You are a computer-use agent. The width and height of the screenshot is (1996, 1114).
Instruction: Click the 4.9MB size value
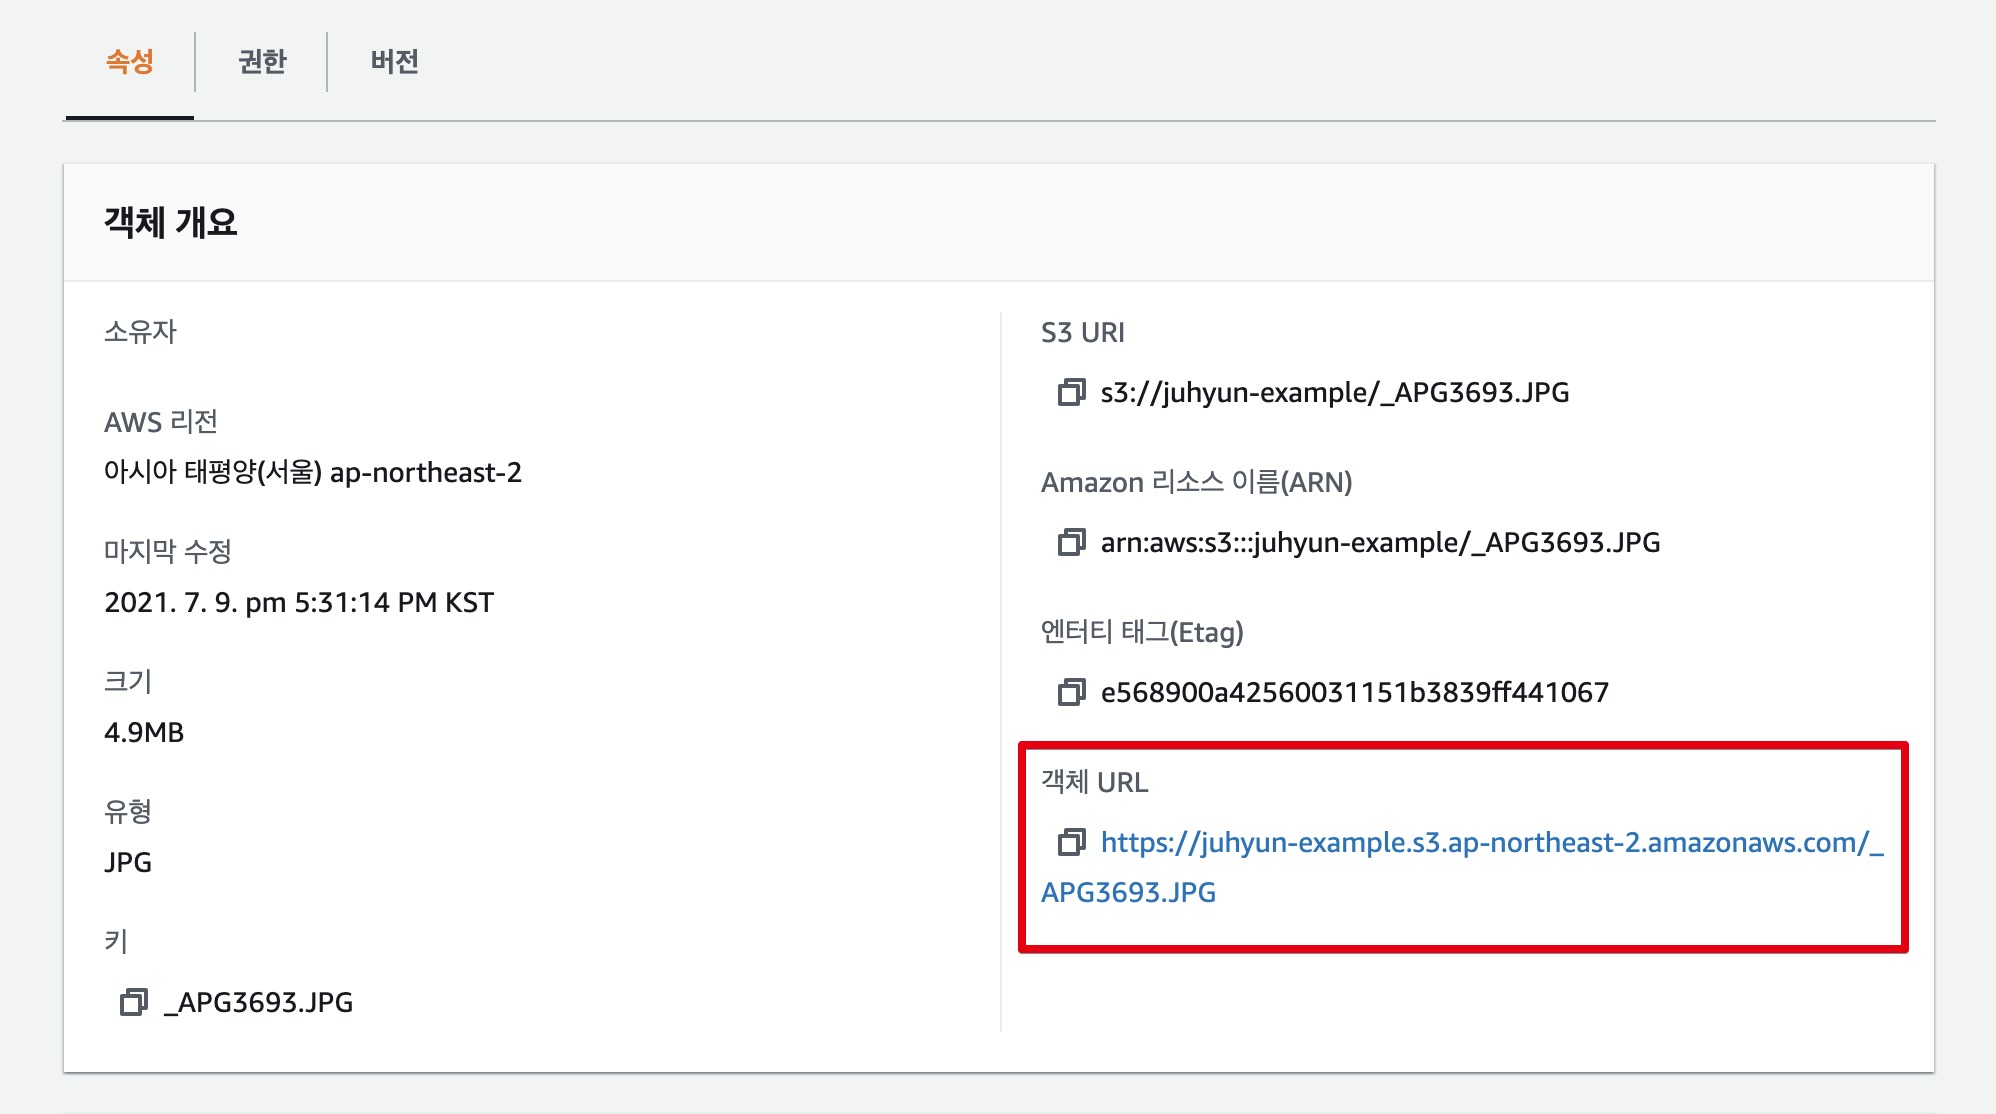coord(144,732)
